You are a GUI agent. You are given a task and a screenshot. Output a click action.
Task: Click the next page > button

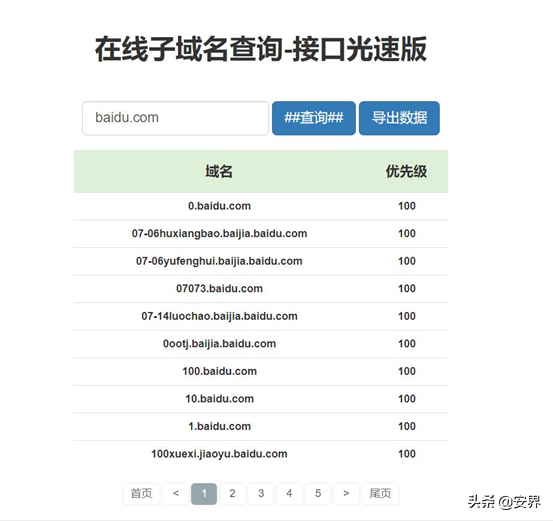click(346, 493)
